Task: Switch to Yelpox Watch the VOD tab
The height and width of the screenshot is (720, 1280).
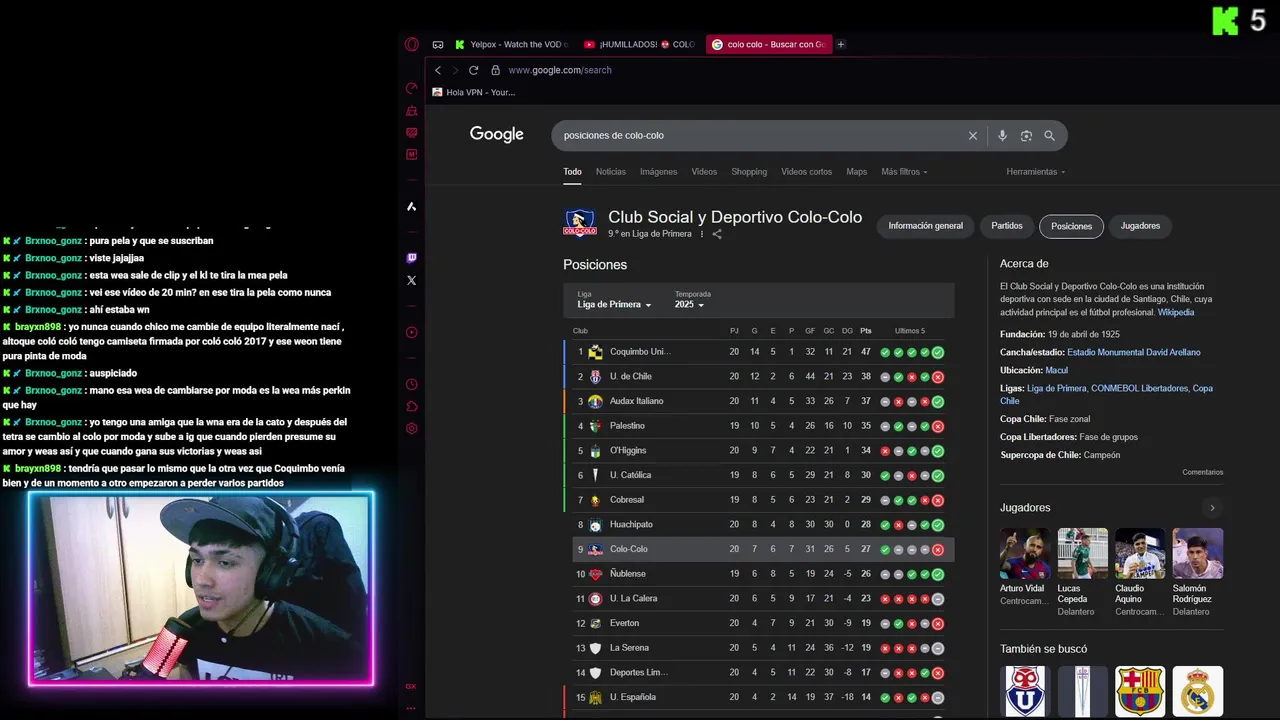Action: click(x=511, y=44)
